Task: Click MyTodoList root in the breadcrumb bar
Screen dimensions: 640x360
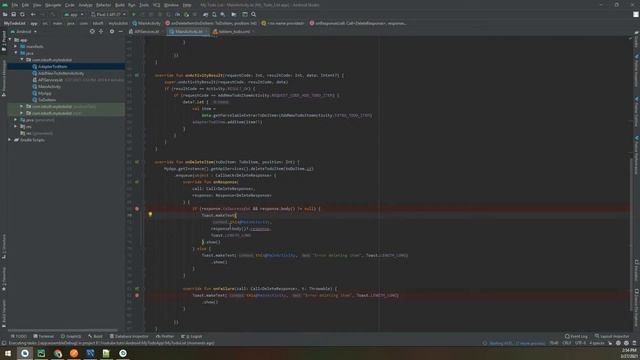Action: pyautogui.click(x=14, y=23)
